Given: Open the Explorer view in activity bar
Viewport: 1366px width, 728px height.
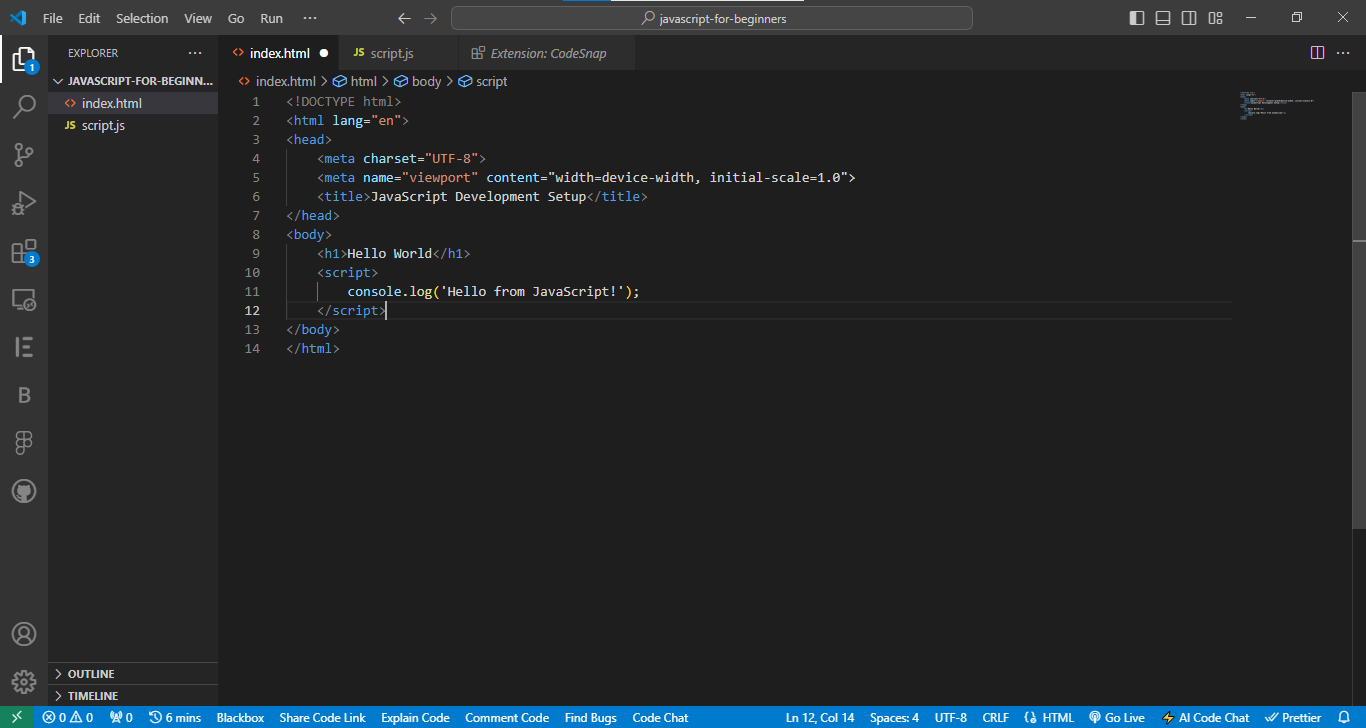Looking at the screenshot, I should coord(24,58).
